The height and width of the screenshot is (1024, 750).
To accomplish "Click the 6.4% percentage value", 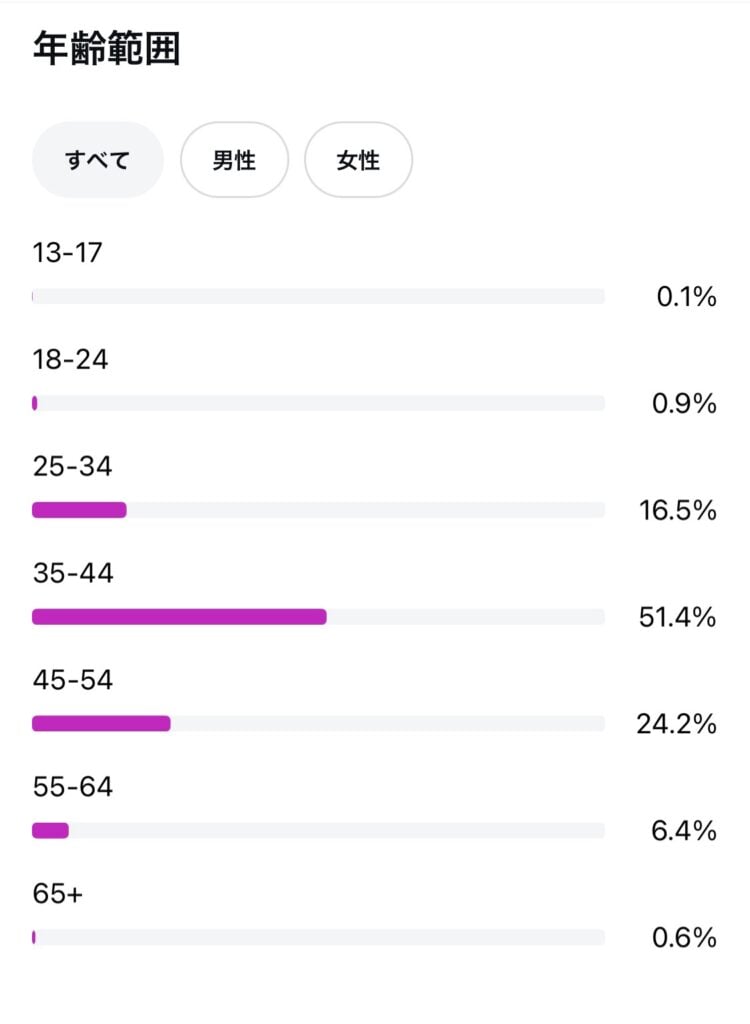I will coord(684,831).
